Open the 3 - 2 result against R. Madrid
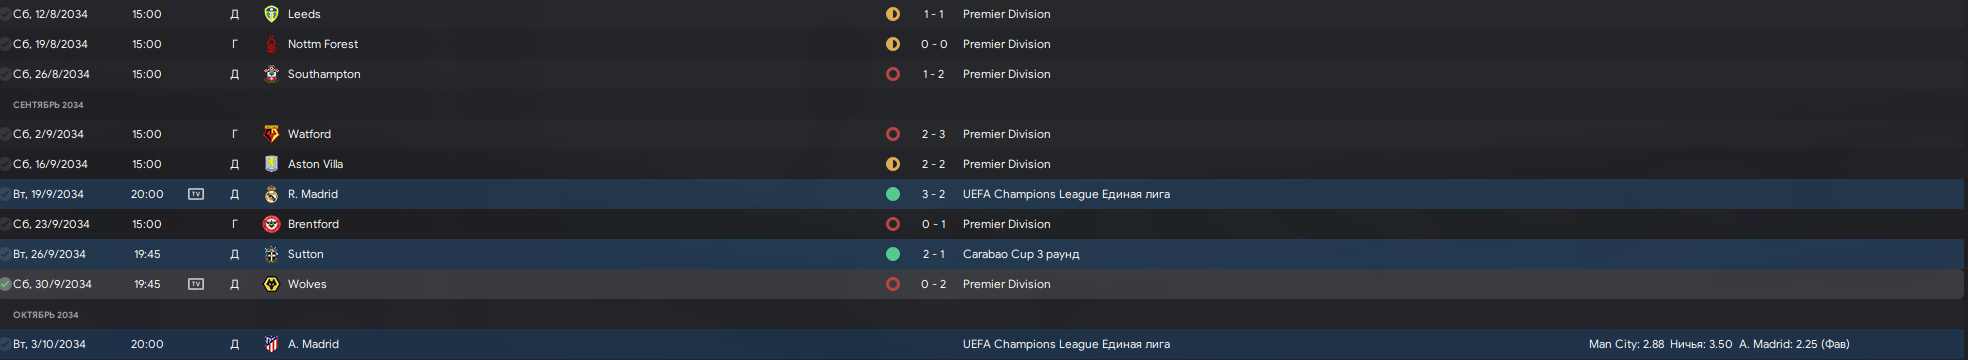 click(933, 194)
